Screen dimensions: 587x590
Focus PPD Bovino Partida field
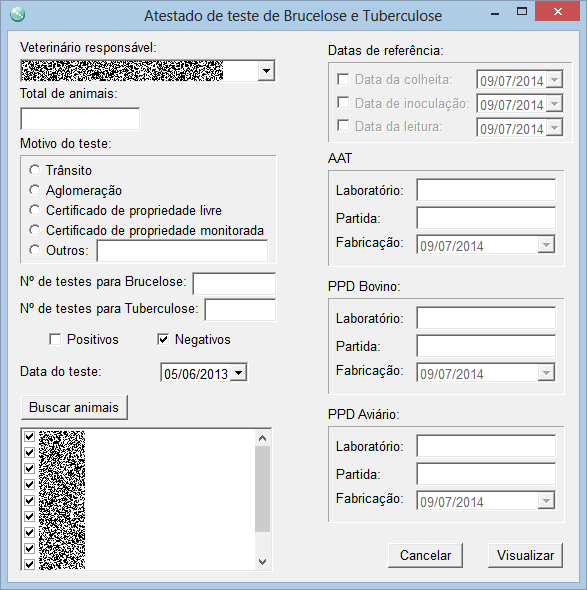pyautogui.click(x=486, y=345)
